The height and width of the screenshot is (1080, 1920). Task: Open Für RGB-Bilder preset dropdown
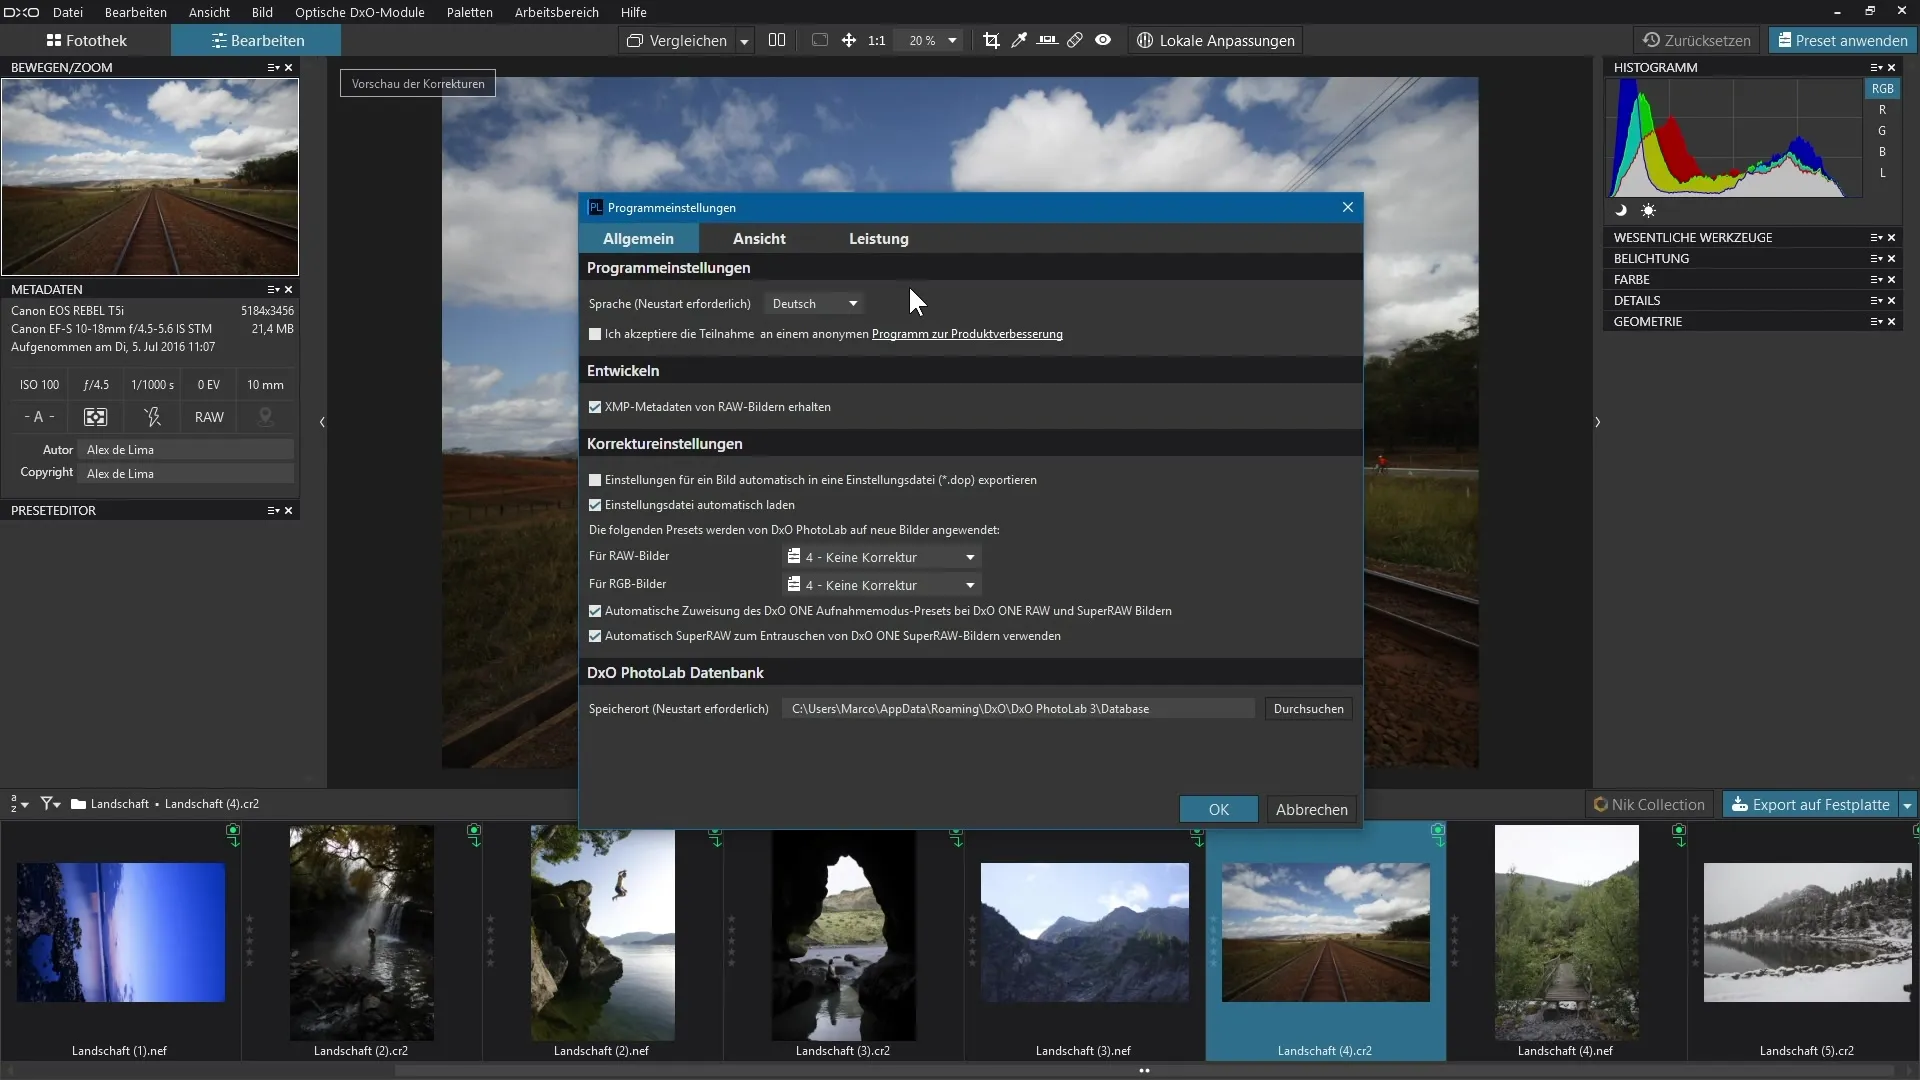881,585
